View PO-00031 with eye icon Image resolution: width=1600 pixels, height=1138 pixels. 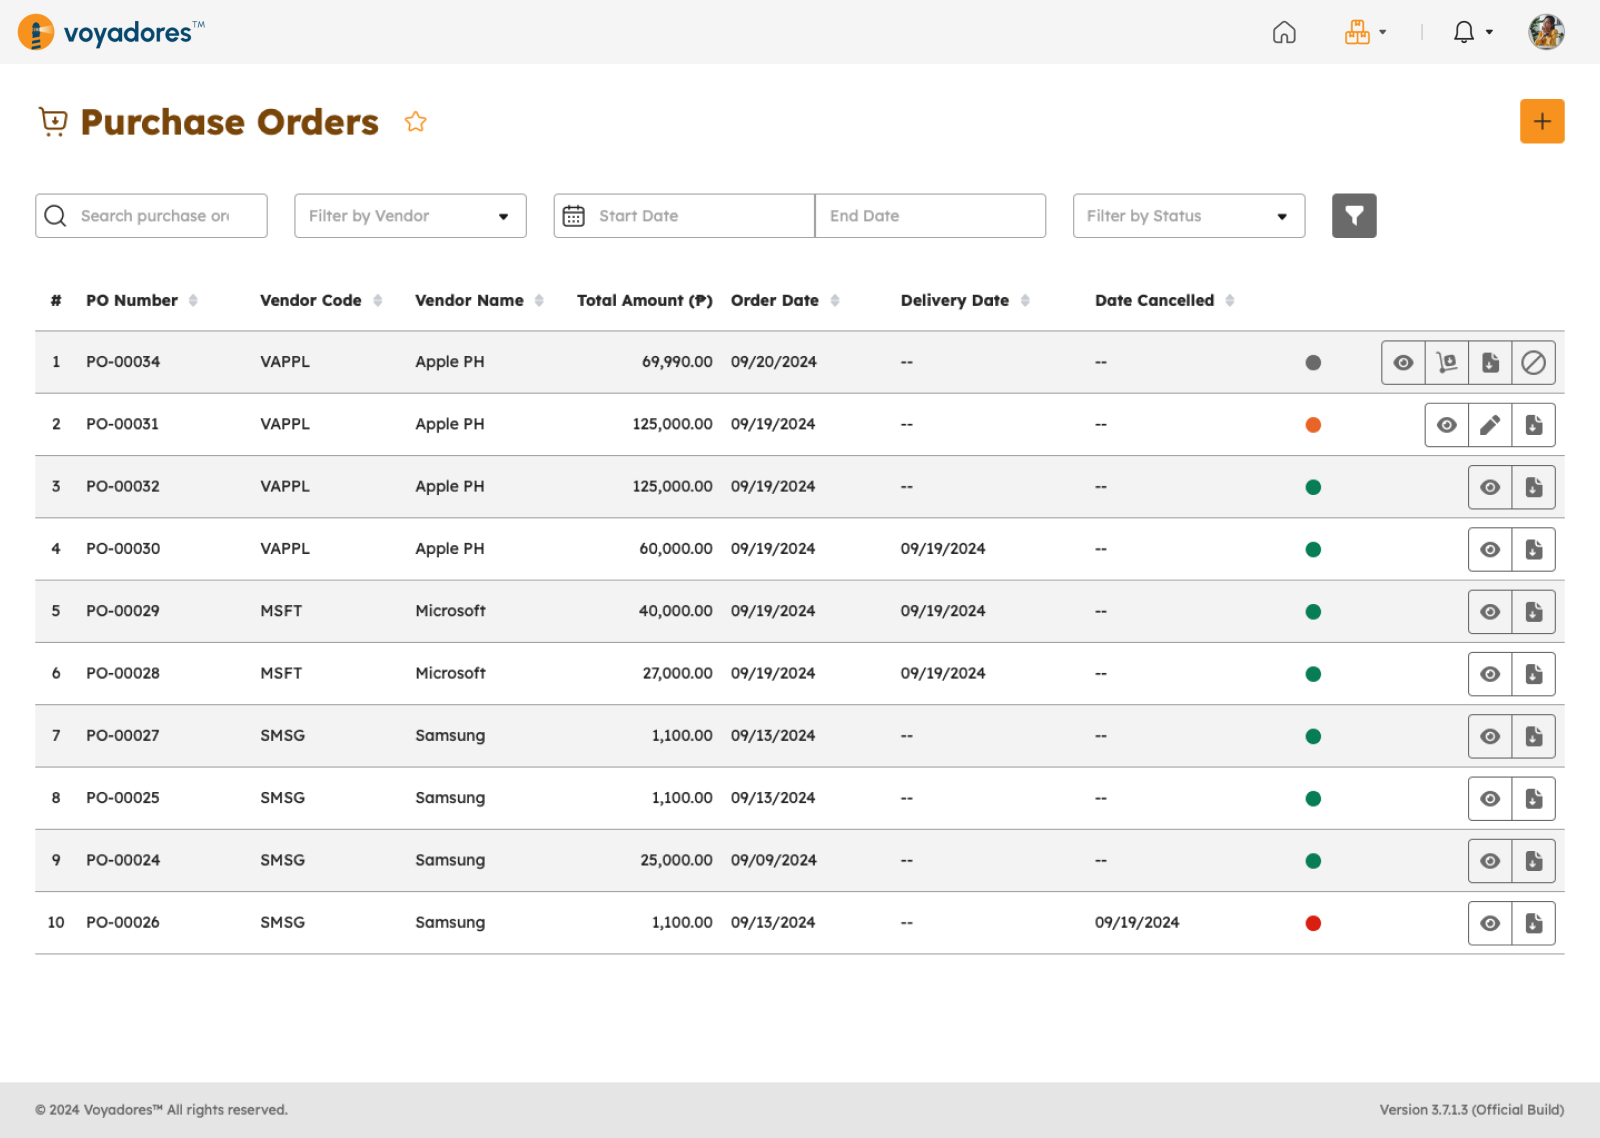pyautogui.click(x=1447, y=425)
